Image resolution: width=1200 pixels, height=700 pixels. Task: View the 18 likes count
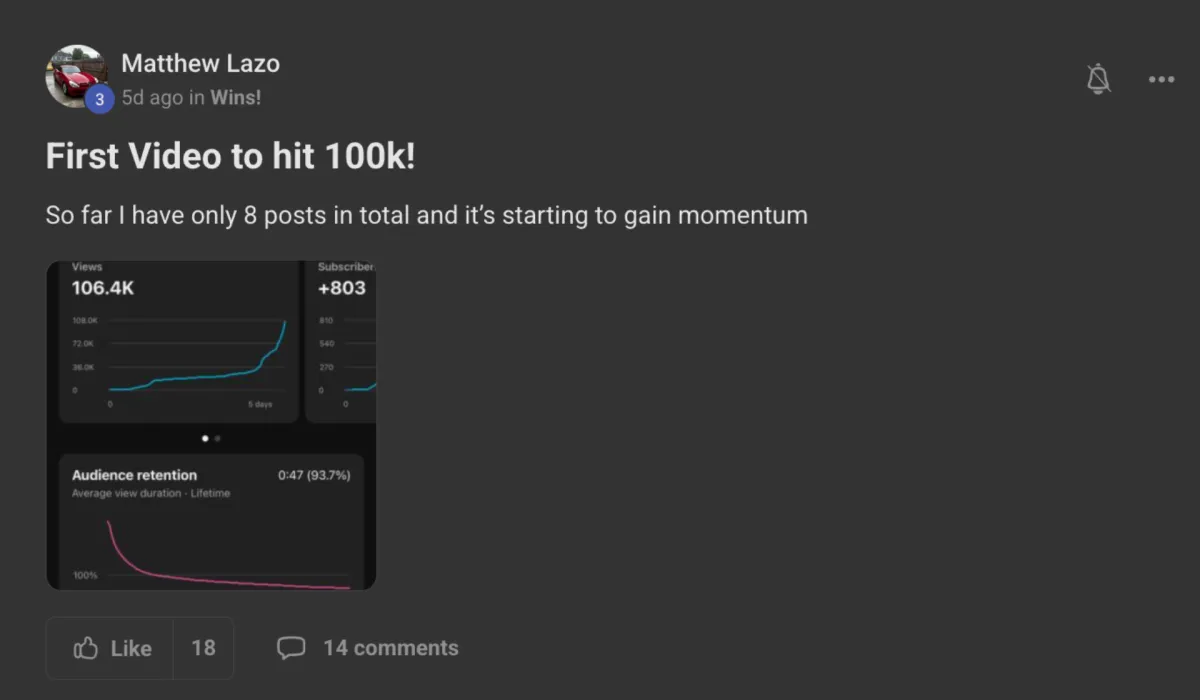[x=203, y=648]
